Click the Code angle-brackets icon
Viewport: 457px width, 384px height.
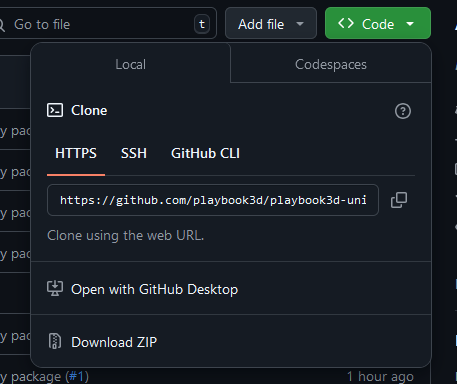coord(346,23)
